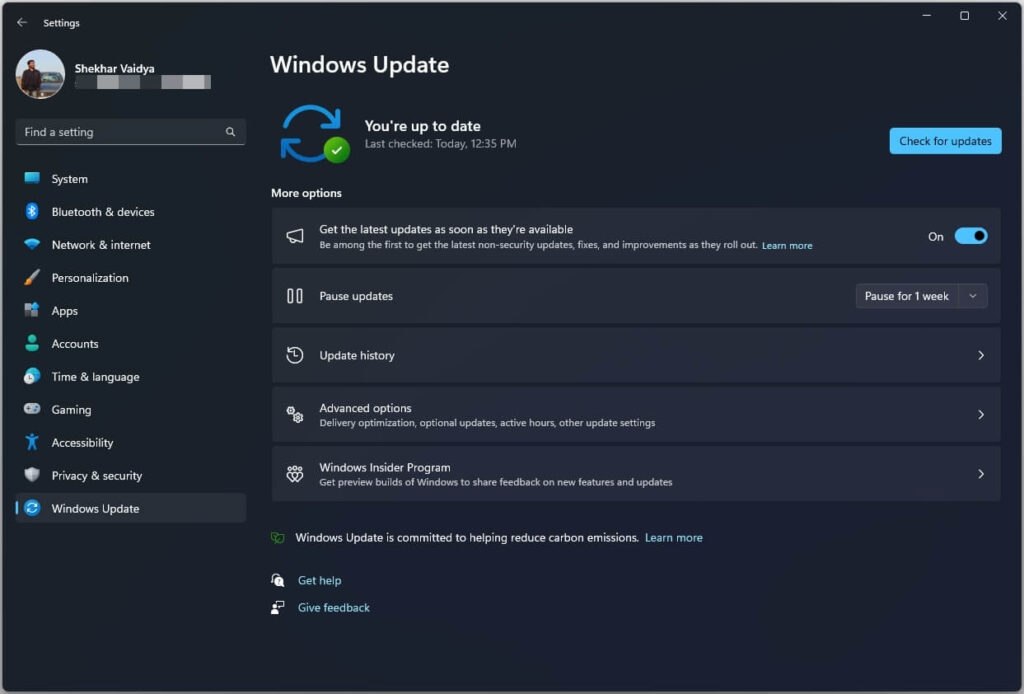Click the megaphone icon for latest updates

pos(295,236)
